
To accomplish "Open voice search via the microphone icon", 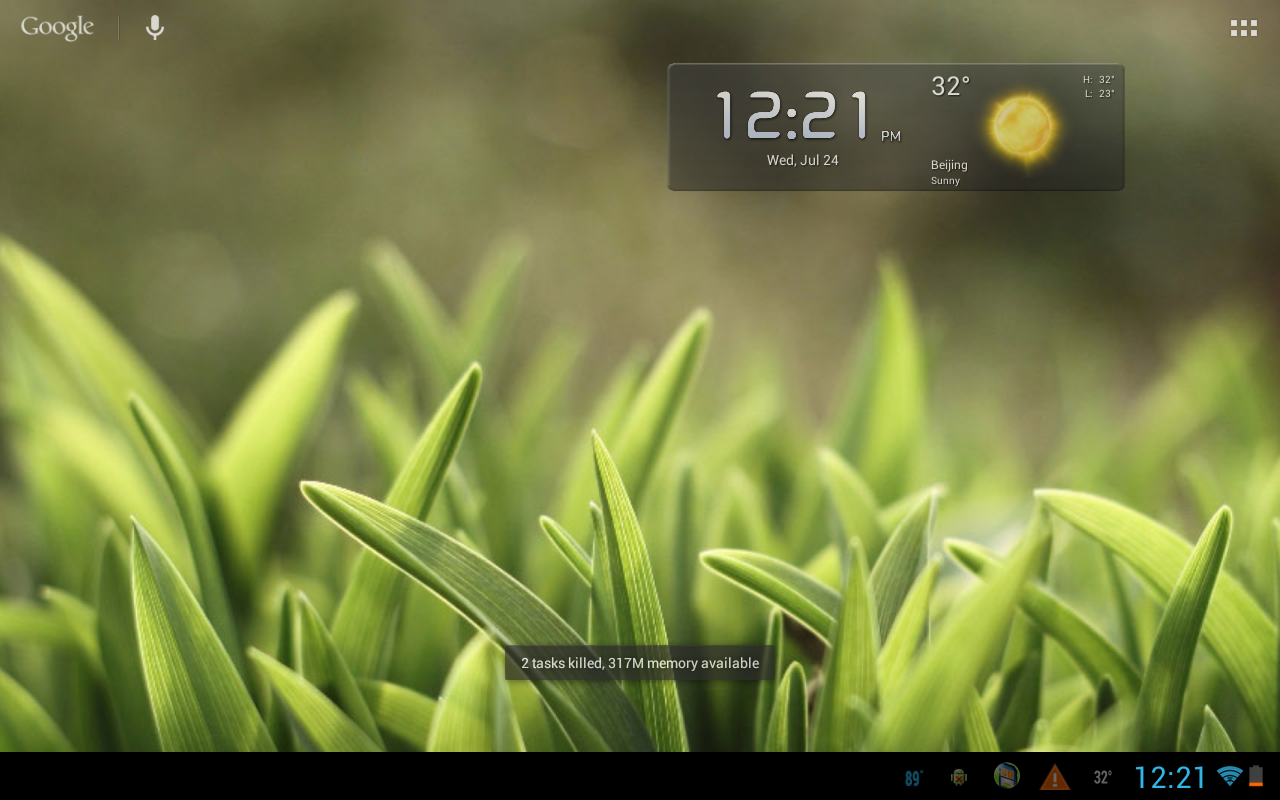I will point(154,27).
